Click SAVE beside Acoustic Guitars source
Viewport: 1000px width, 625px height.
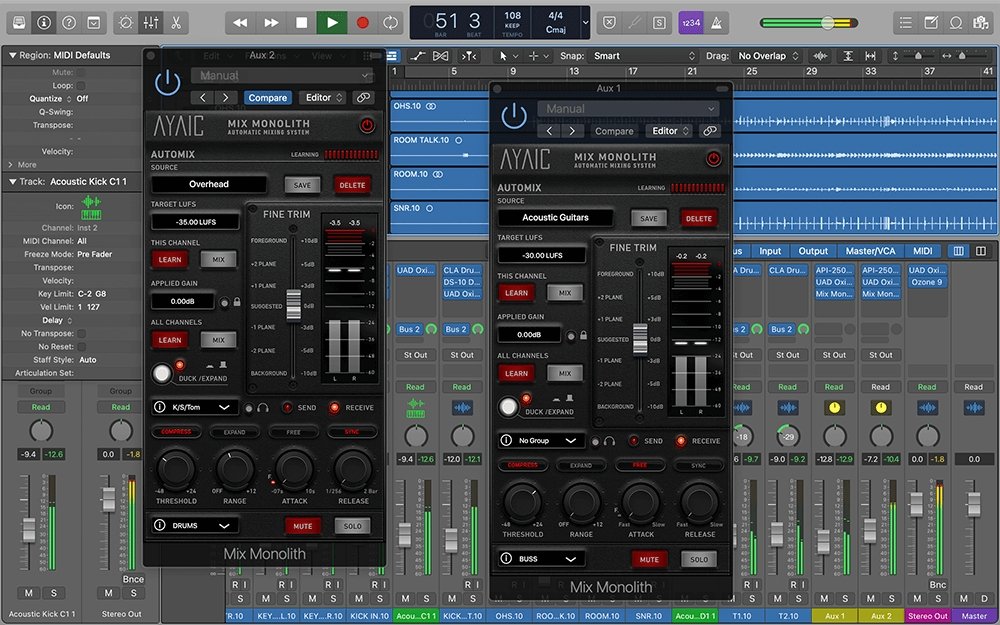coord(649,218)
